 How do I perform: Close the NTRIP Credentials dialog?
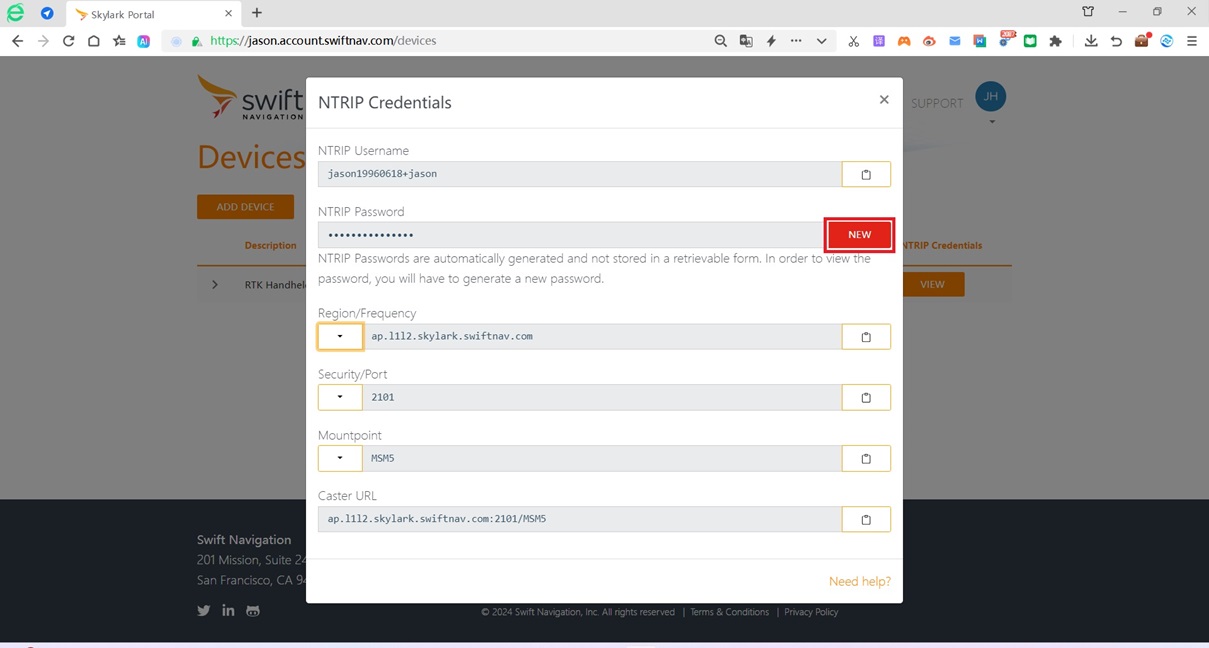point(884,100)
